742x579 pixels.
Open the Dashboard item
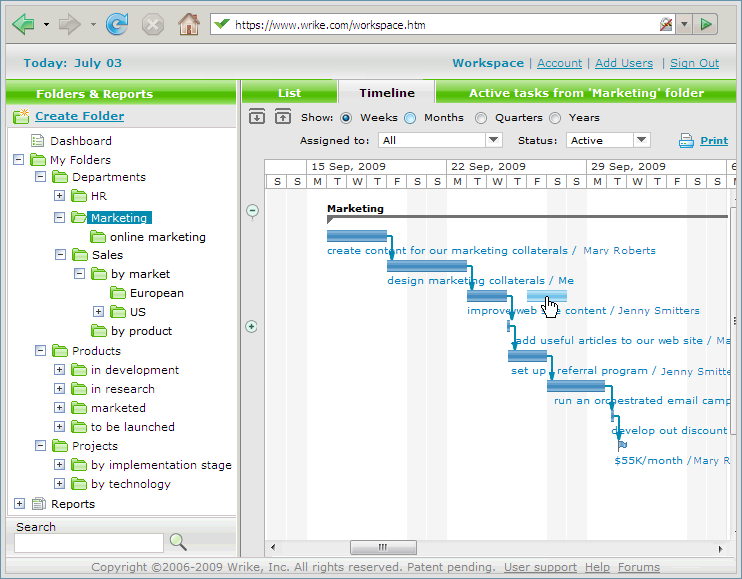[80, 141]
